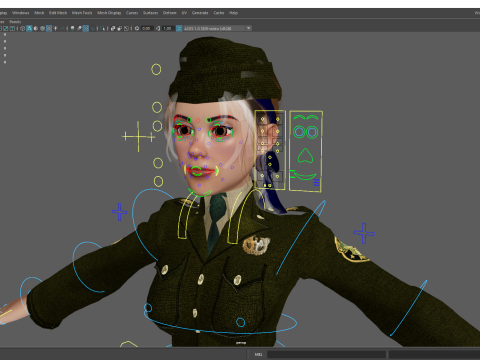
Task: Open the Cache menu
Action: (219, 13)
